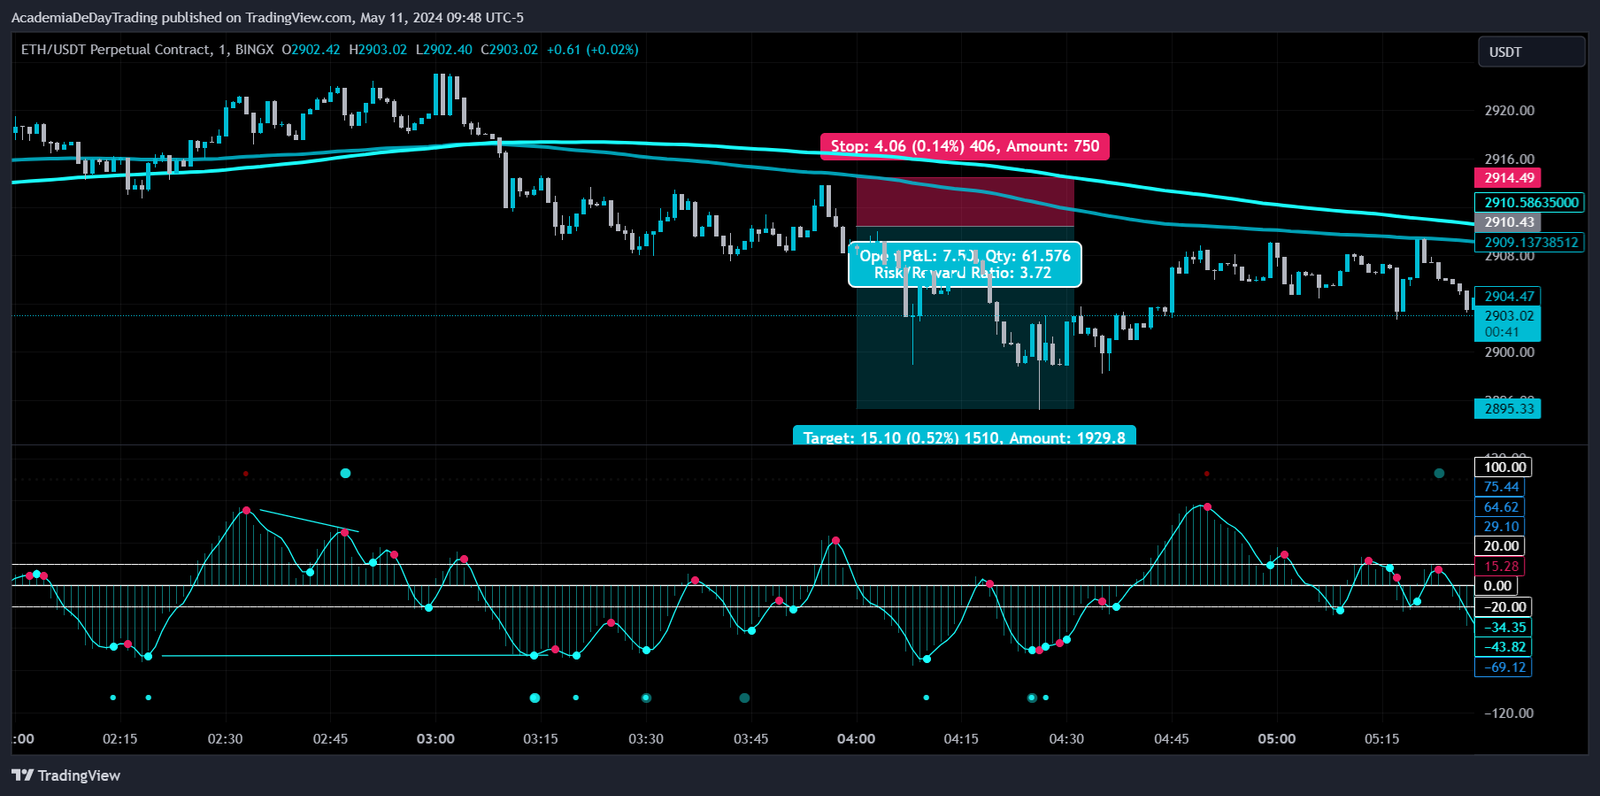Click the 04:00 time axis label

pos(856,739)
